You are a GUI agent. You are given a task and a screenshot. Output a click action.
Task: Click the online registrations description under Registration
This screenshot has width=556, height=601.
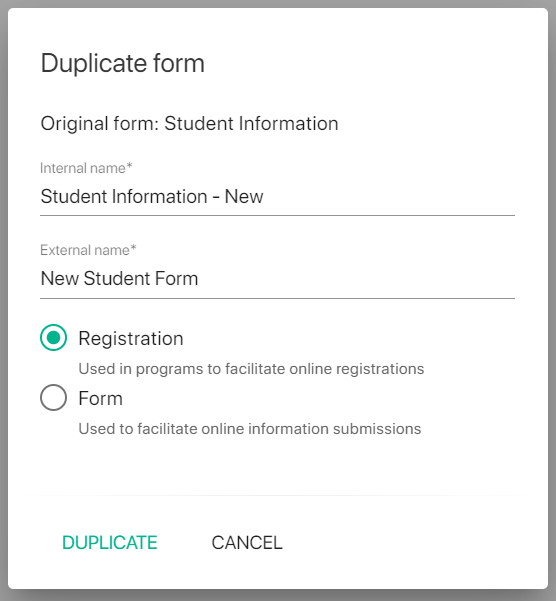(x=251, y=369)
